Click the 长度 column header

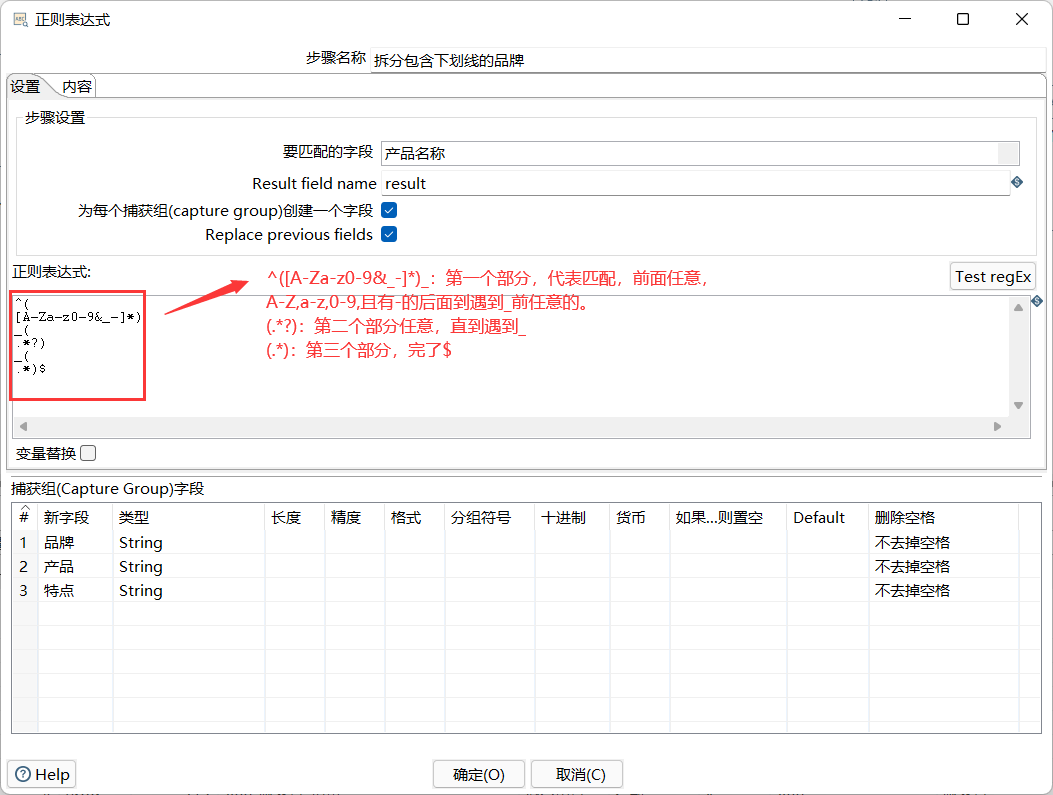point(295,518)
